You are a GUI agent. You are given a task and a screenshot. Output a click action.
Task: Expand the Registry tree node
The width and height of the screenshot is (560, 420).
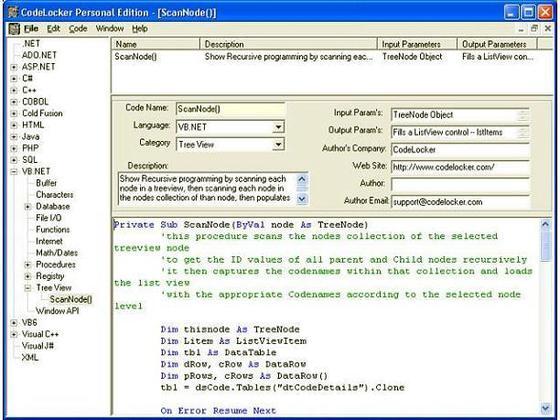click(28, 276)
